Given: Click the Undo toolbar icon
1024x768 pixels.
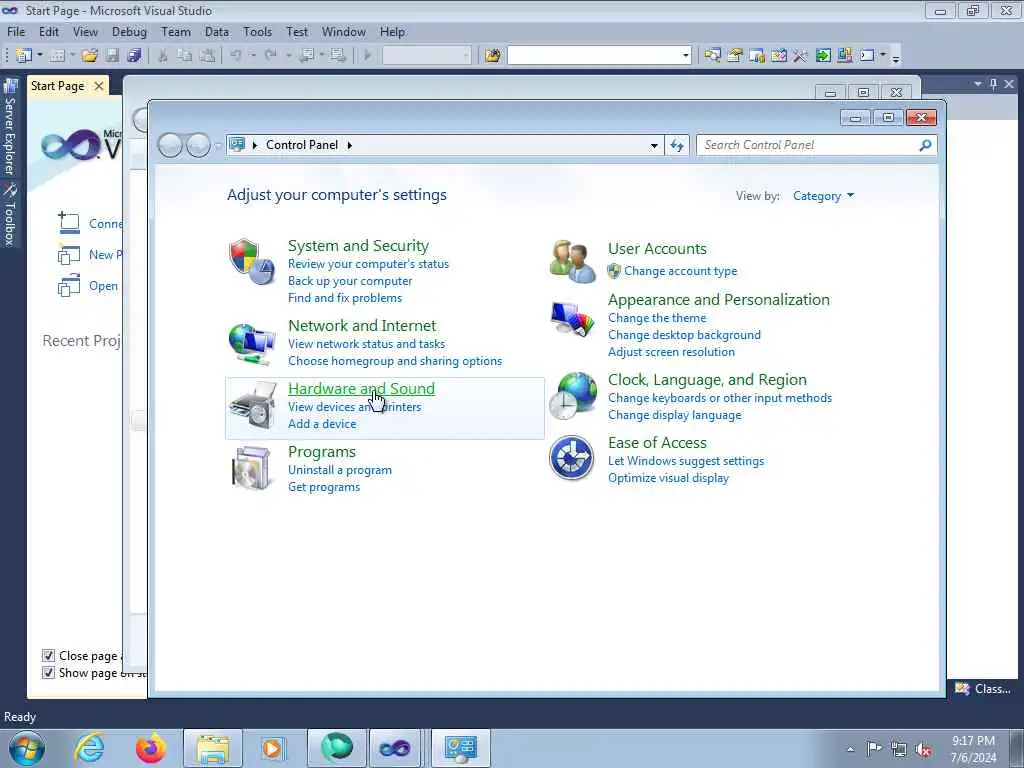Looking at the screenshot, I should tap(236, 56).
